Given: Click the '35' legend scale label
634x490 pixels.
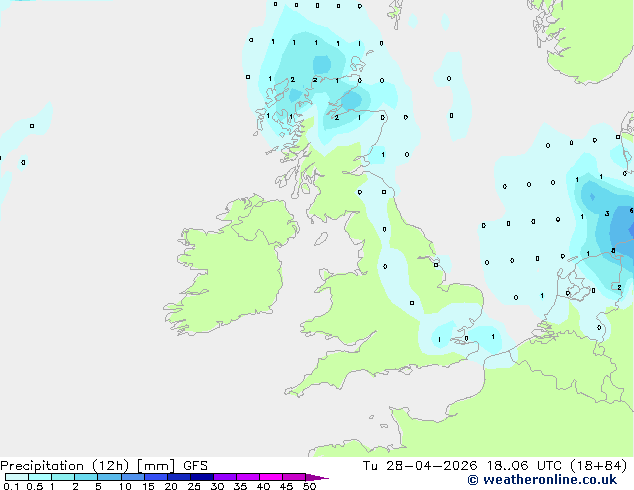Looking at the screenshot, I should coord(240,486).
